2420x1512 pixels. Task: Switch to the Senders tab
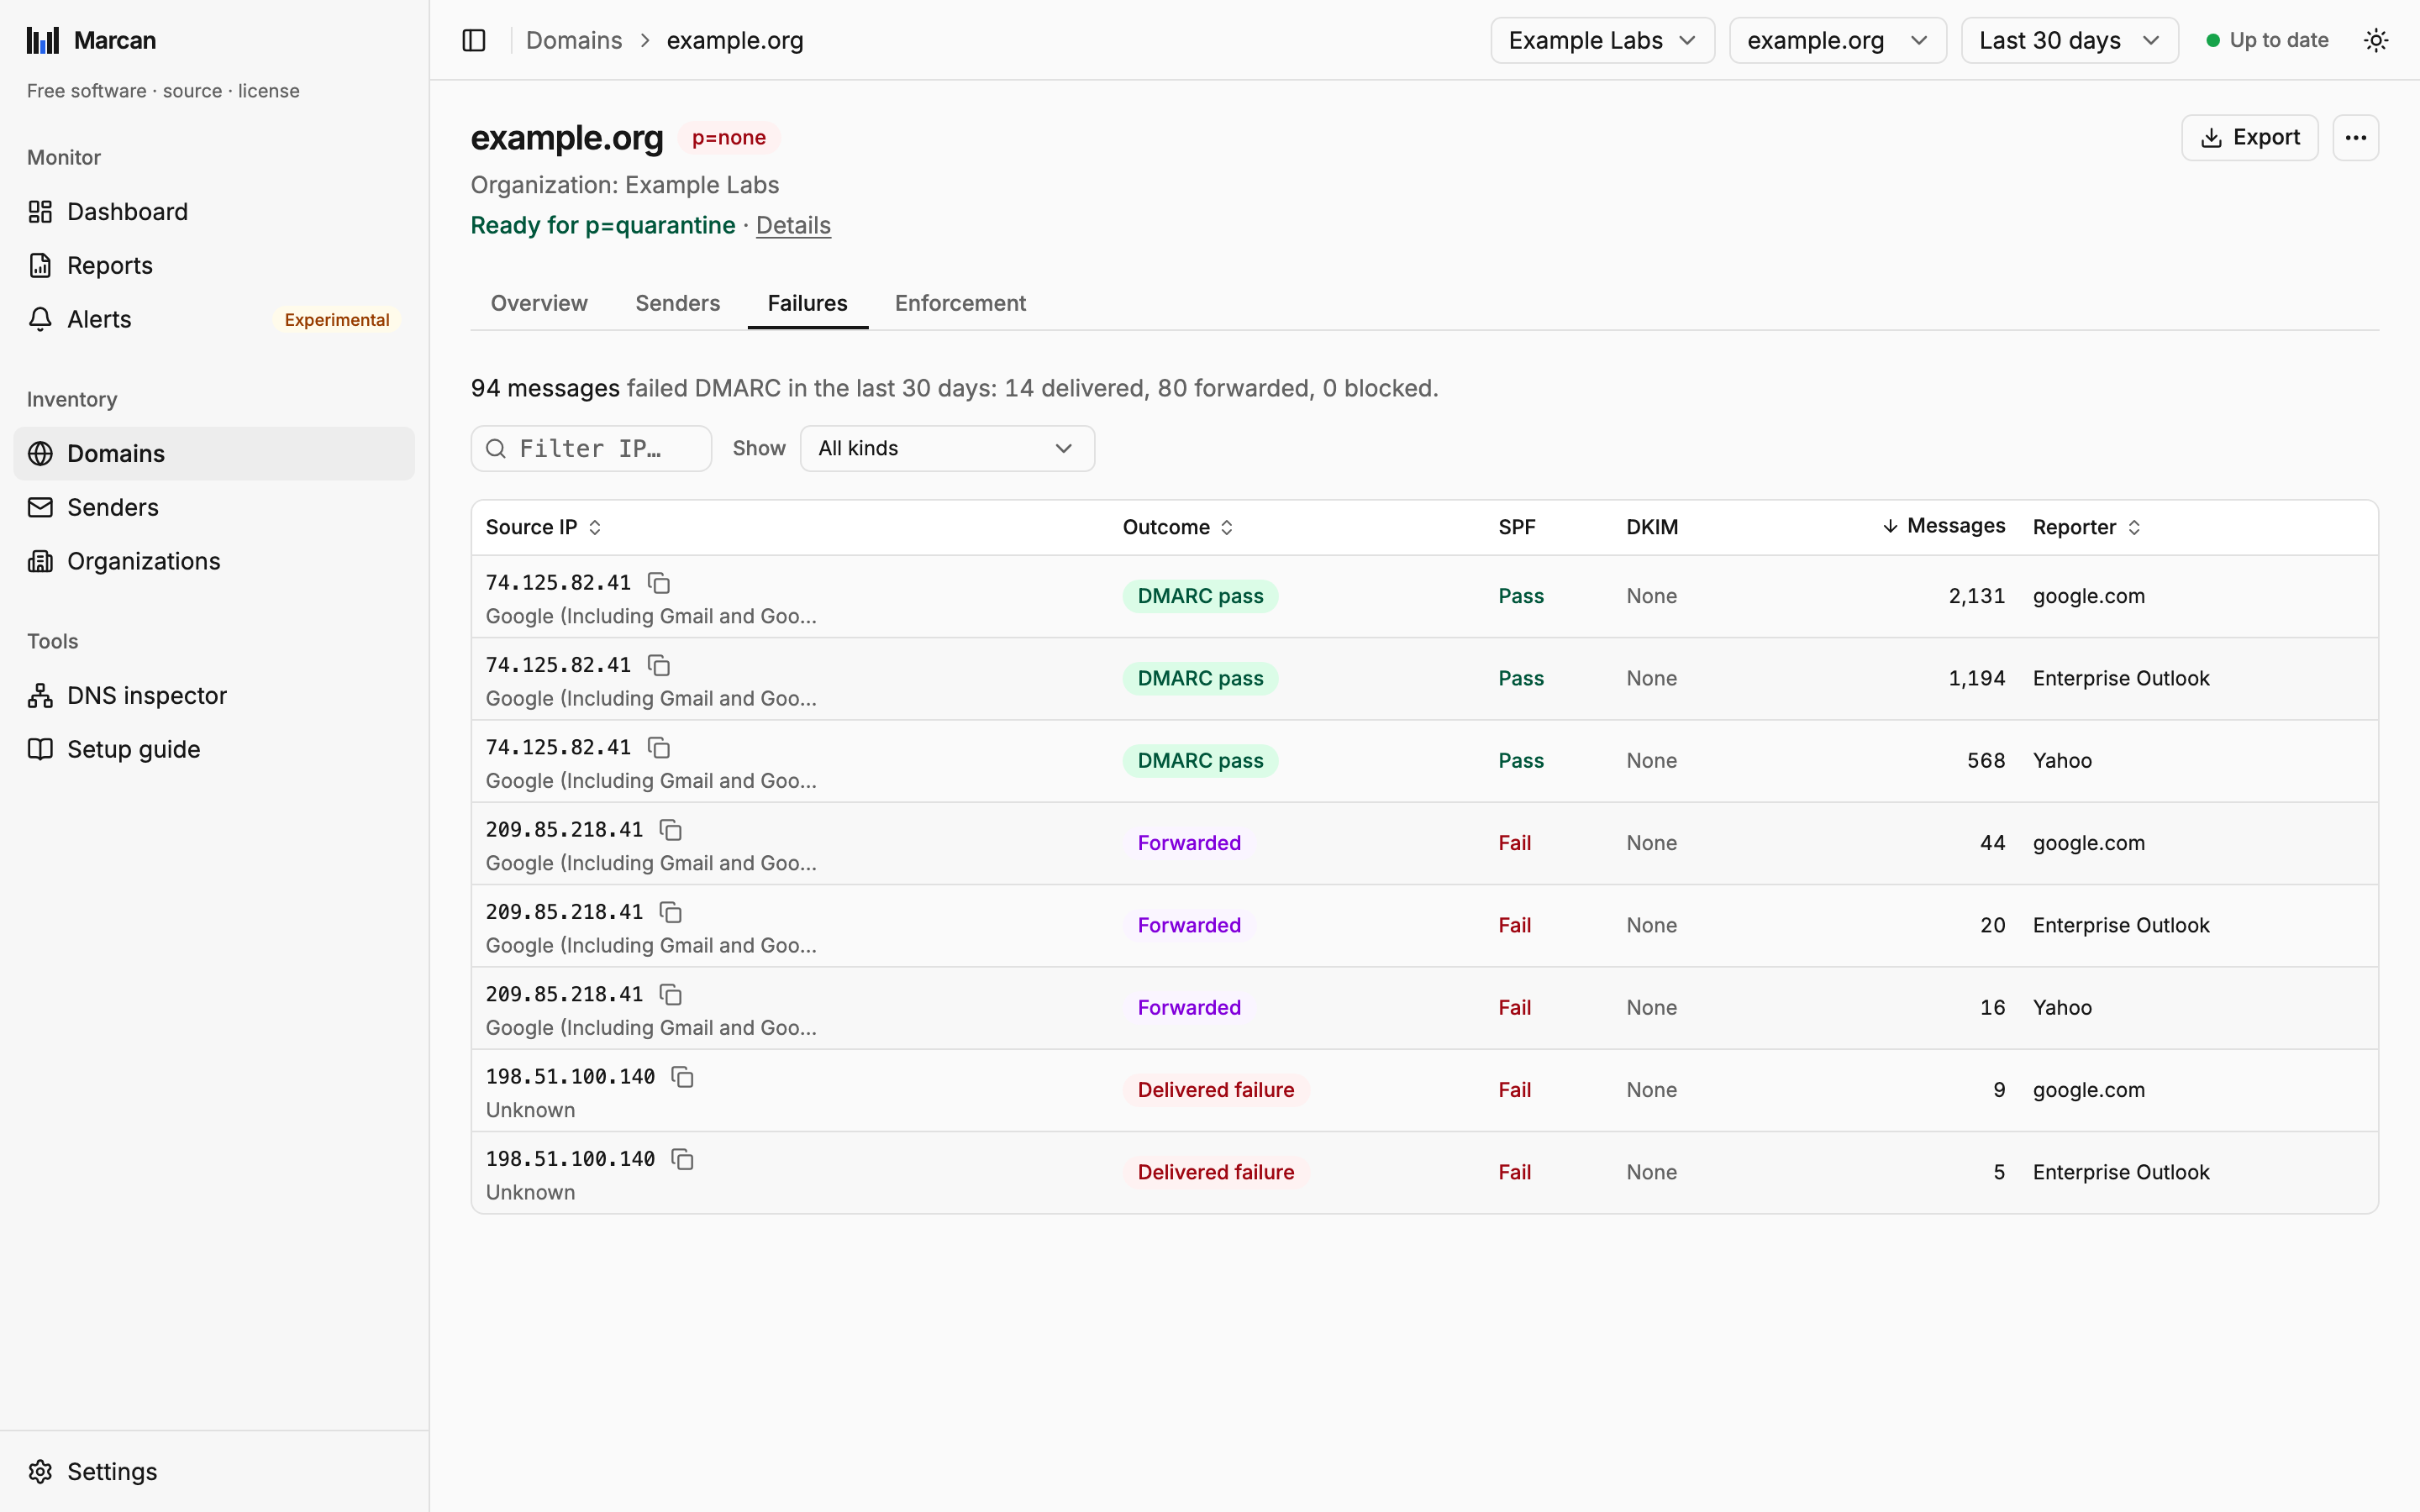pyautogui.click(x=677, y=303)
